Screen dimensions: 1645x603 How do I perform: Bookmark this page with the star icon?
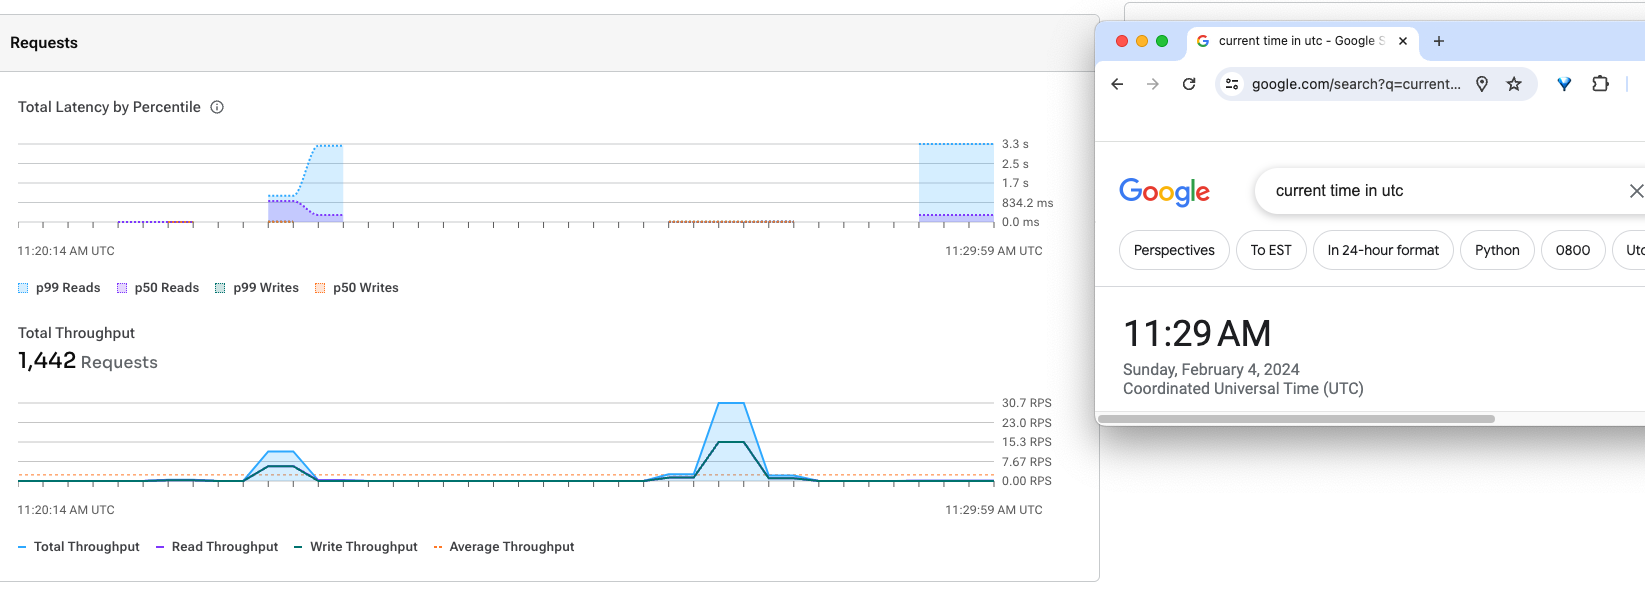1514,84
